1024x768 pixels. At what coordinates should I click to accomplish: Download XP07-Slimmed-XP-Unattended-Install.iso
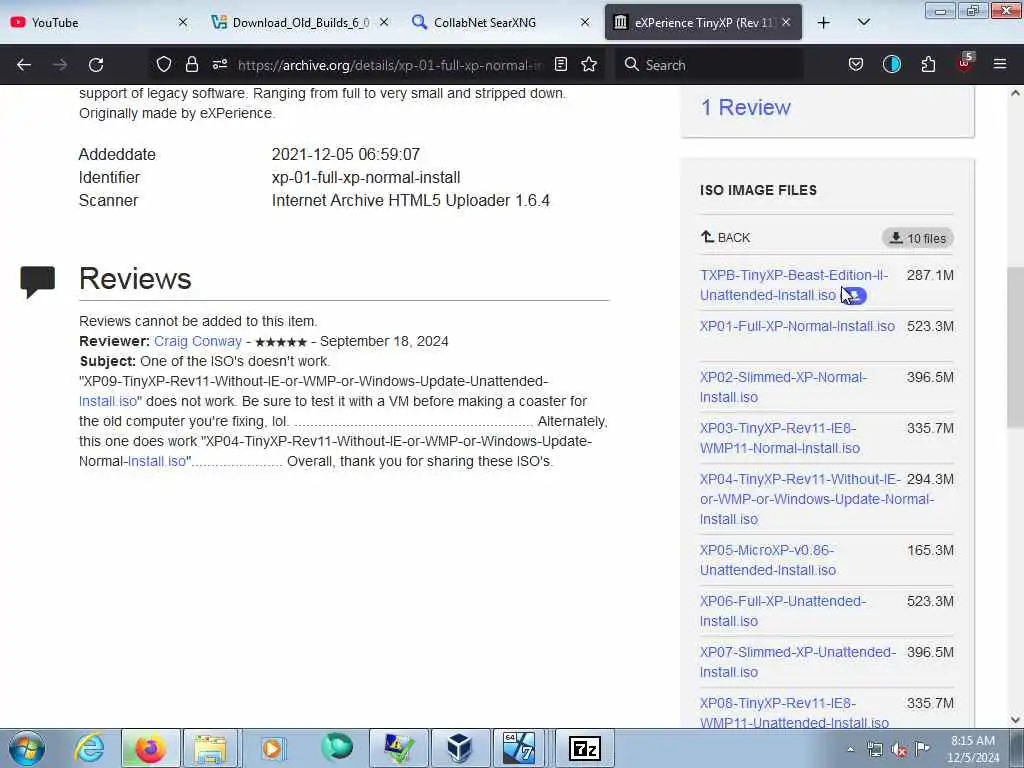tap(797, 662)
